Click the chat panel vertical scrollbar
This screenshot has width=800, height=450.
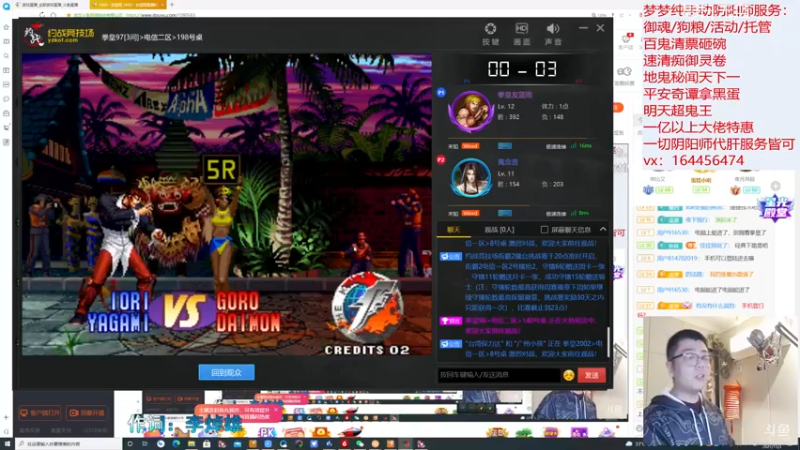[x=608, y=342]
